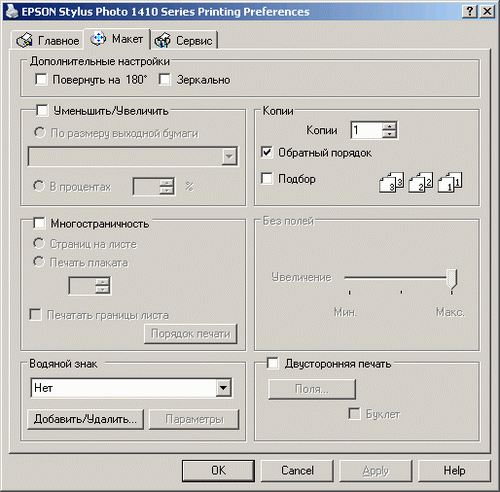
Task: Select Печать плаката radio button
Action: pos(39,262)
